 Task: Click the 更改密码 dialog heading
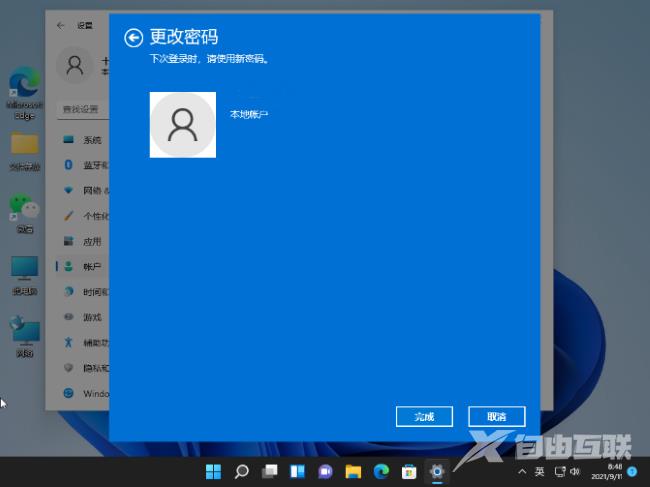coord(184,36)
